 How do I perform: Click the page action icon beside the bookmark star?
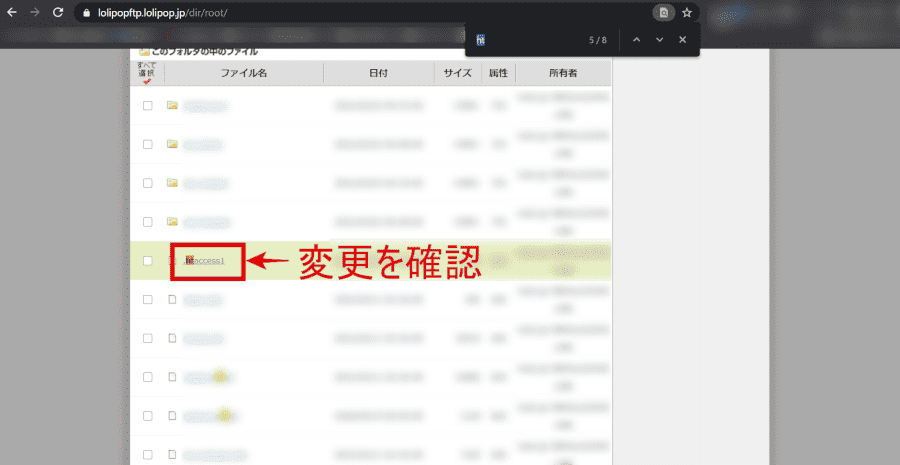pyautogui.click(x=663, y=13)
